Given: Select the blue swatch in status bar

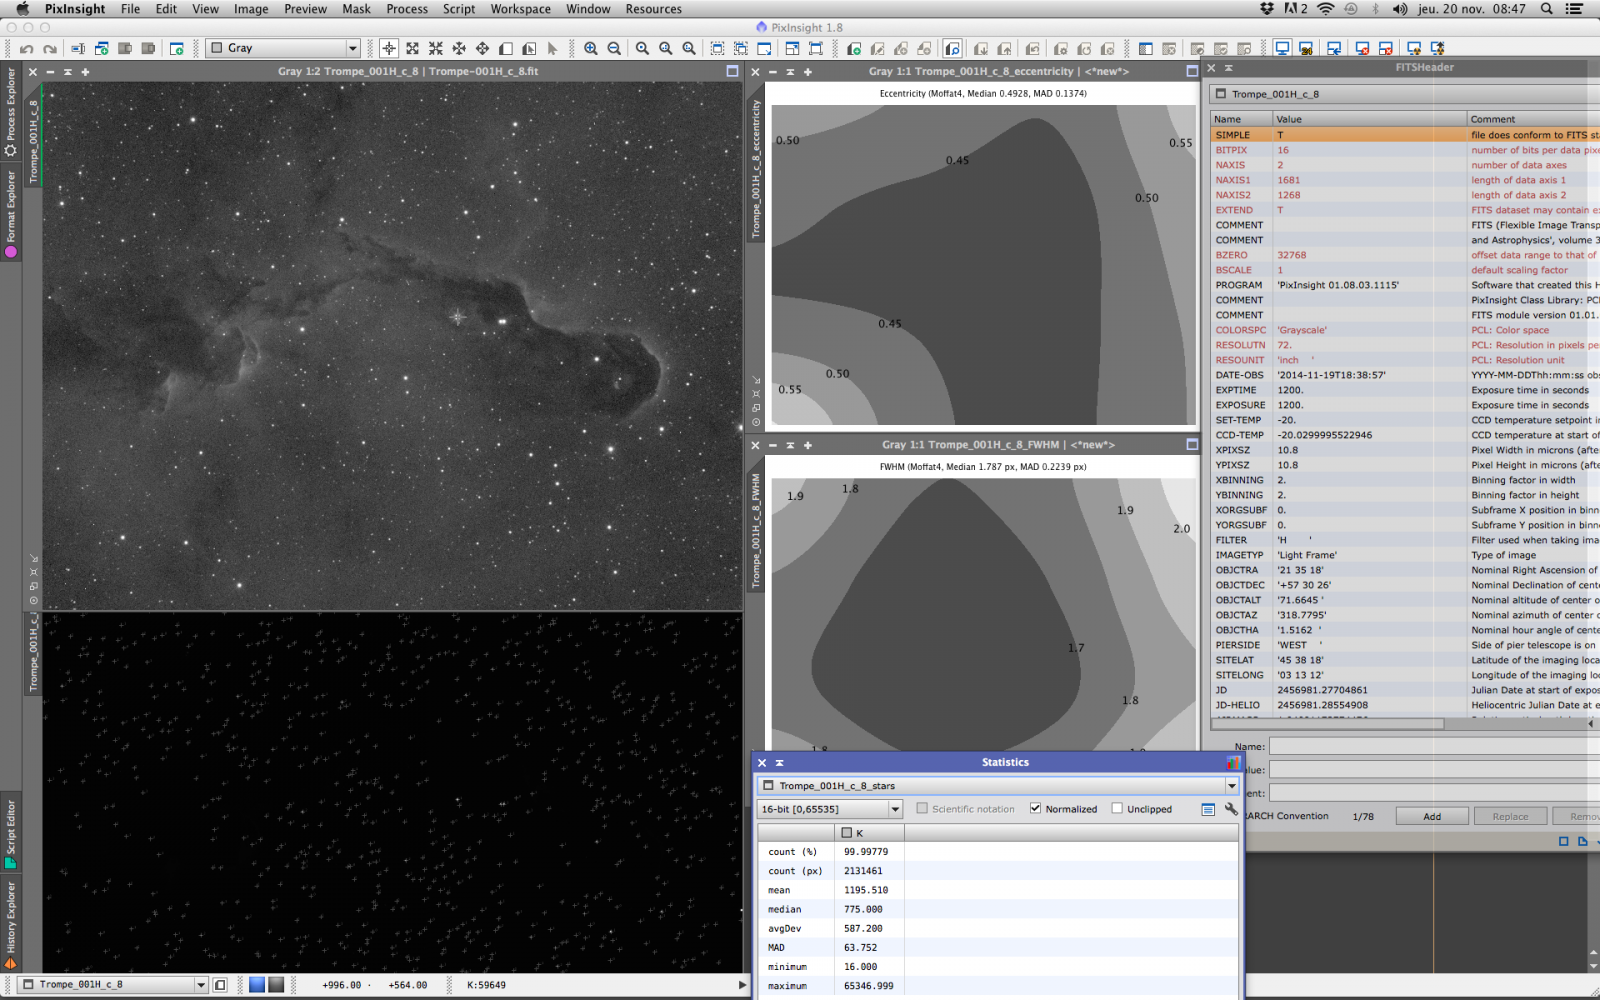Looking at the screenshot, I should click(257, 985).
